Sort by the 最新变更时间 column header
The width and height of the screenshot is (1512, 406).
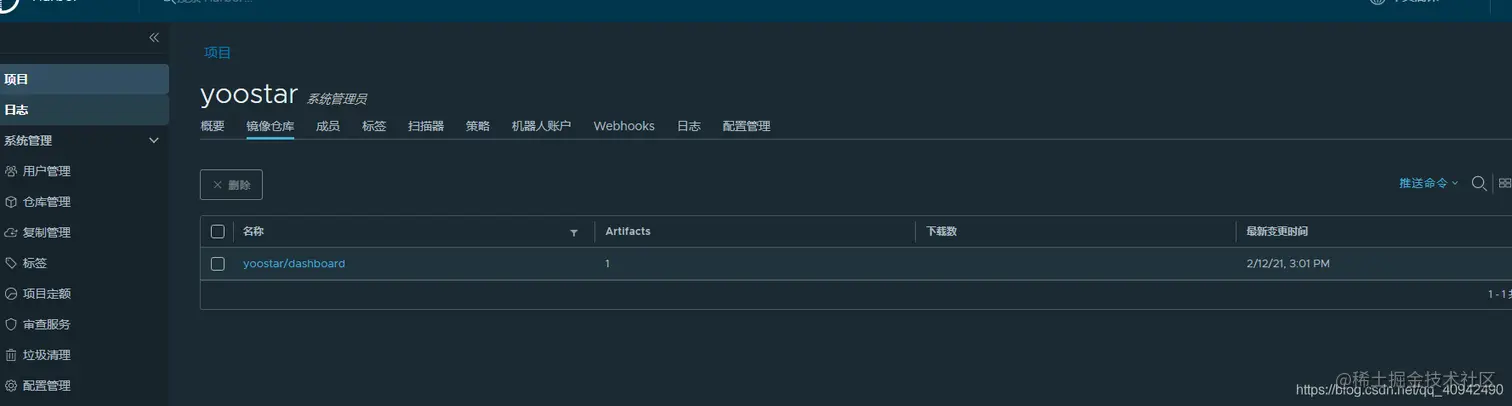1276,231
